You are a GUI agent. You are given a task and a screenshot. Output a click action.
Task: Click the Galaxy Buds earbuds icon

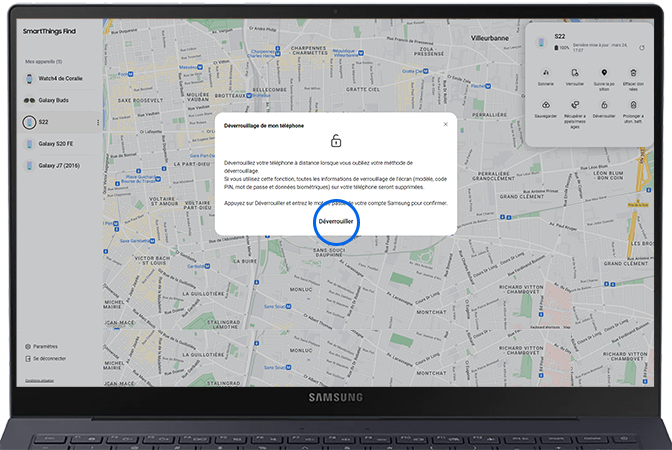[x=29, y=100]
